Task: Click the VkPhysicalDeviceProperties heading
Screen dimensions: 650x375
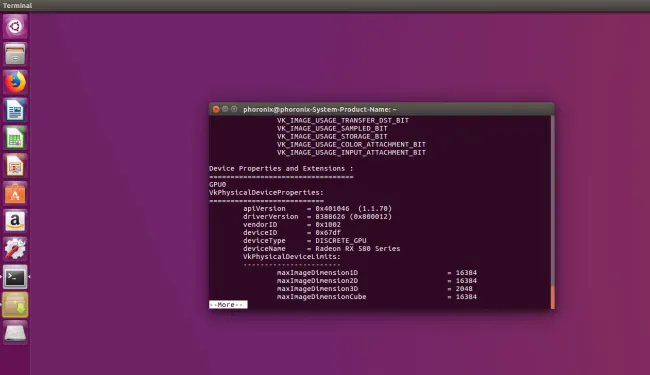Action: point(266,192)
